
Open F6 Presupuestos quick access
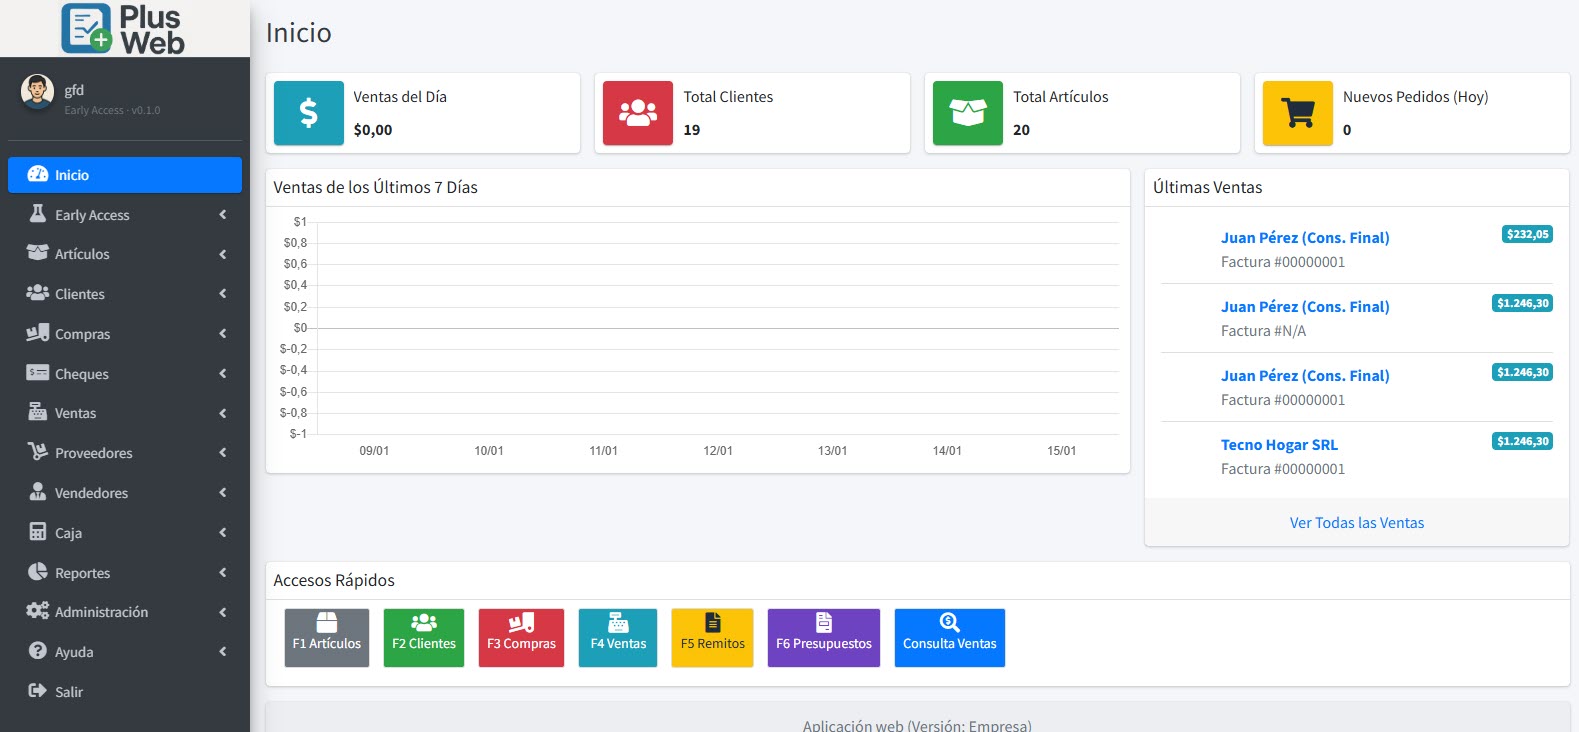coord(823,637)
